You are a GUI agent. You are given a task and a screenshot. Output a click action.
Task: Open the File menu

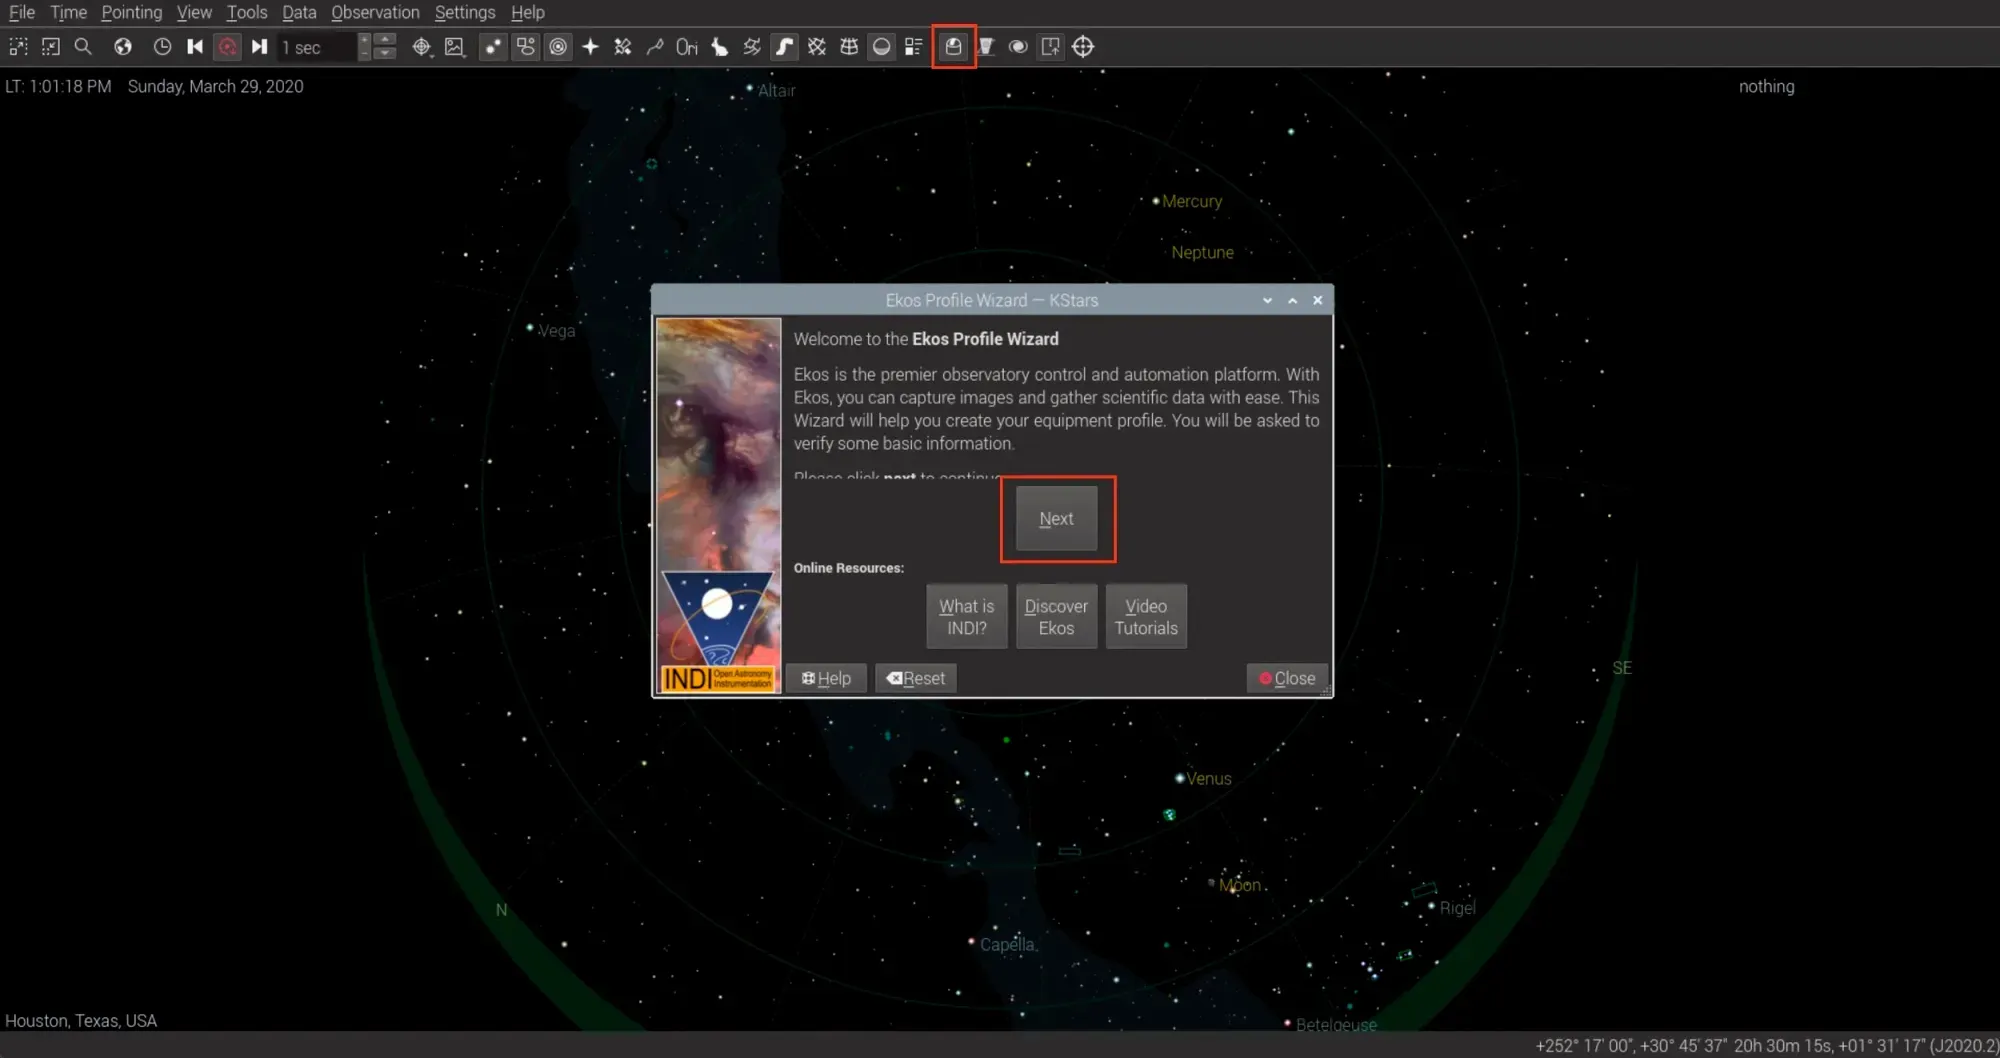pyautogui.click(x=22, y=13)
